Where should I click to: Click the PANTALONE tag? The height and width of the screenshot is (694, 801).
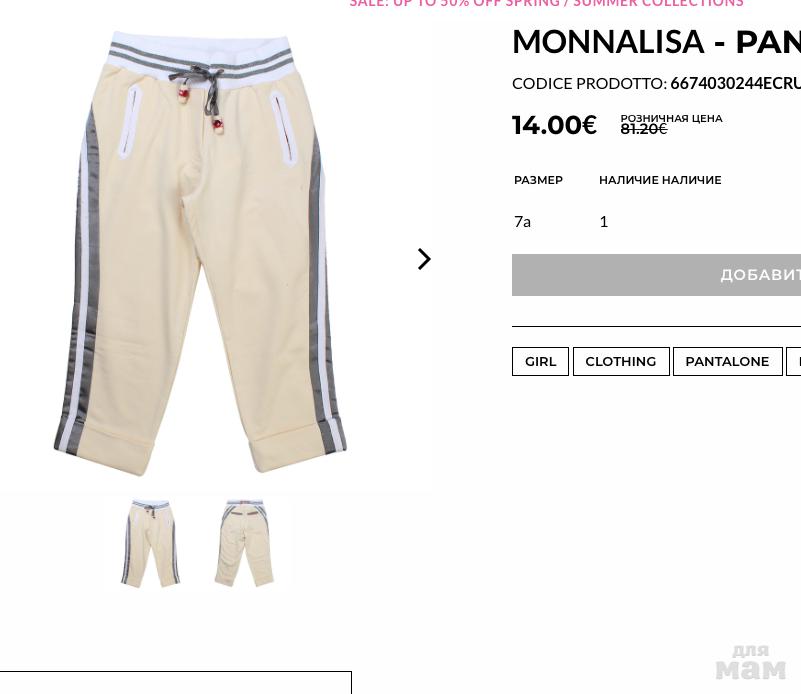[727, 362]
